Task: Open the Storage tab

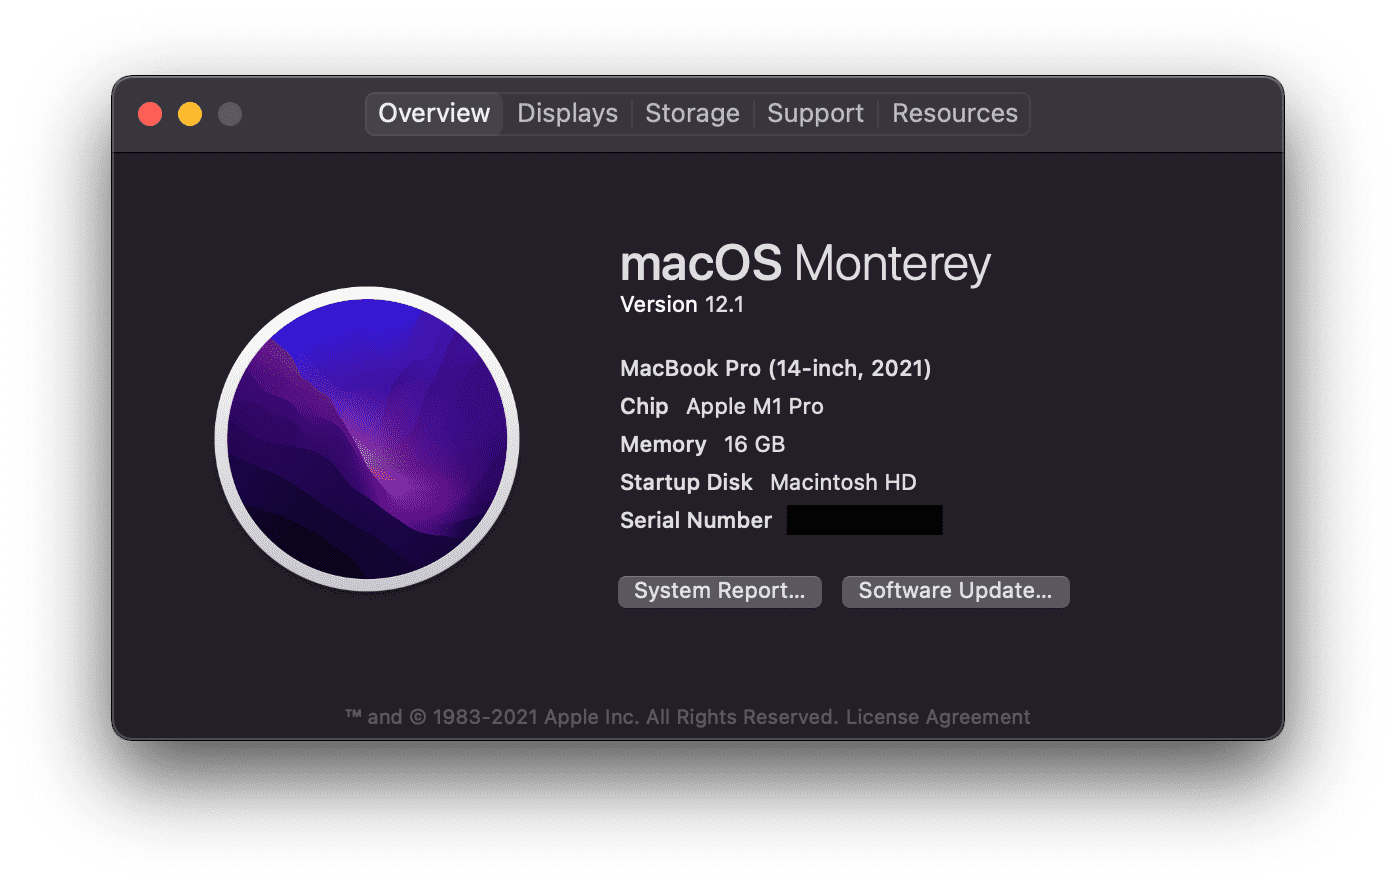Action: [692, 113]
